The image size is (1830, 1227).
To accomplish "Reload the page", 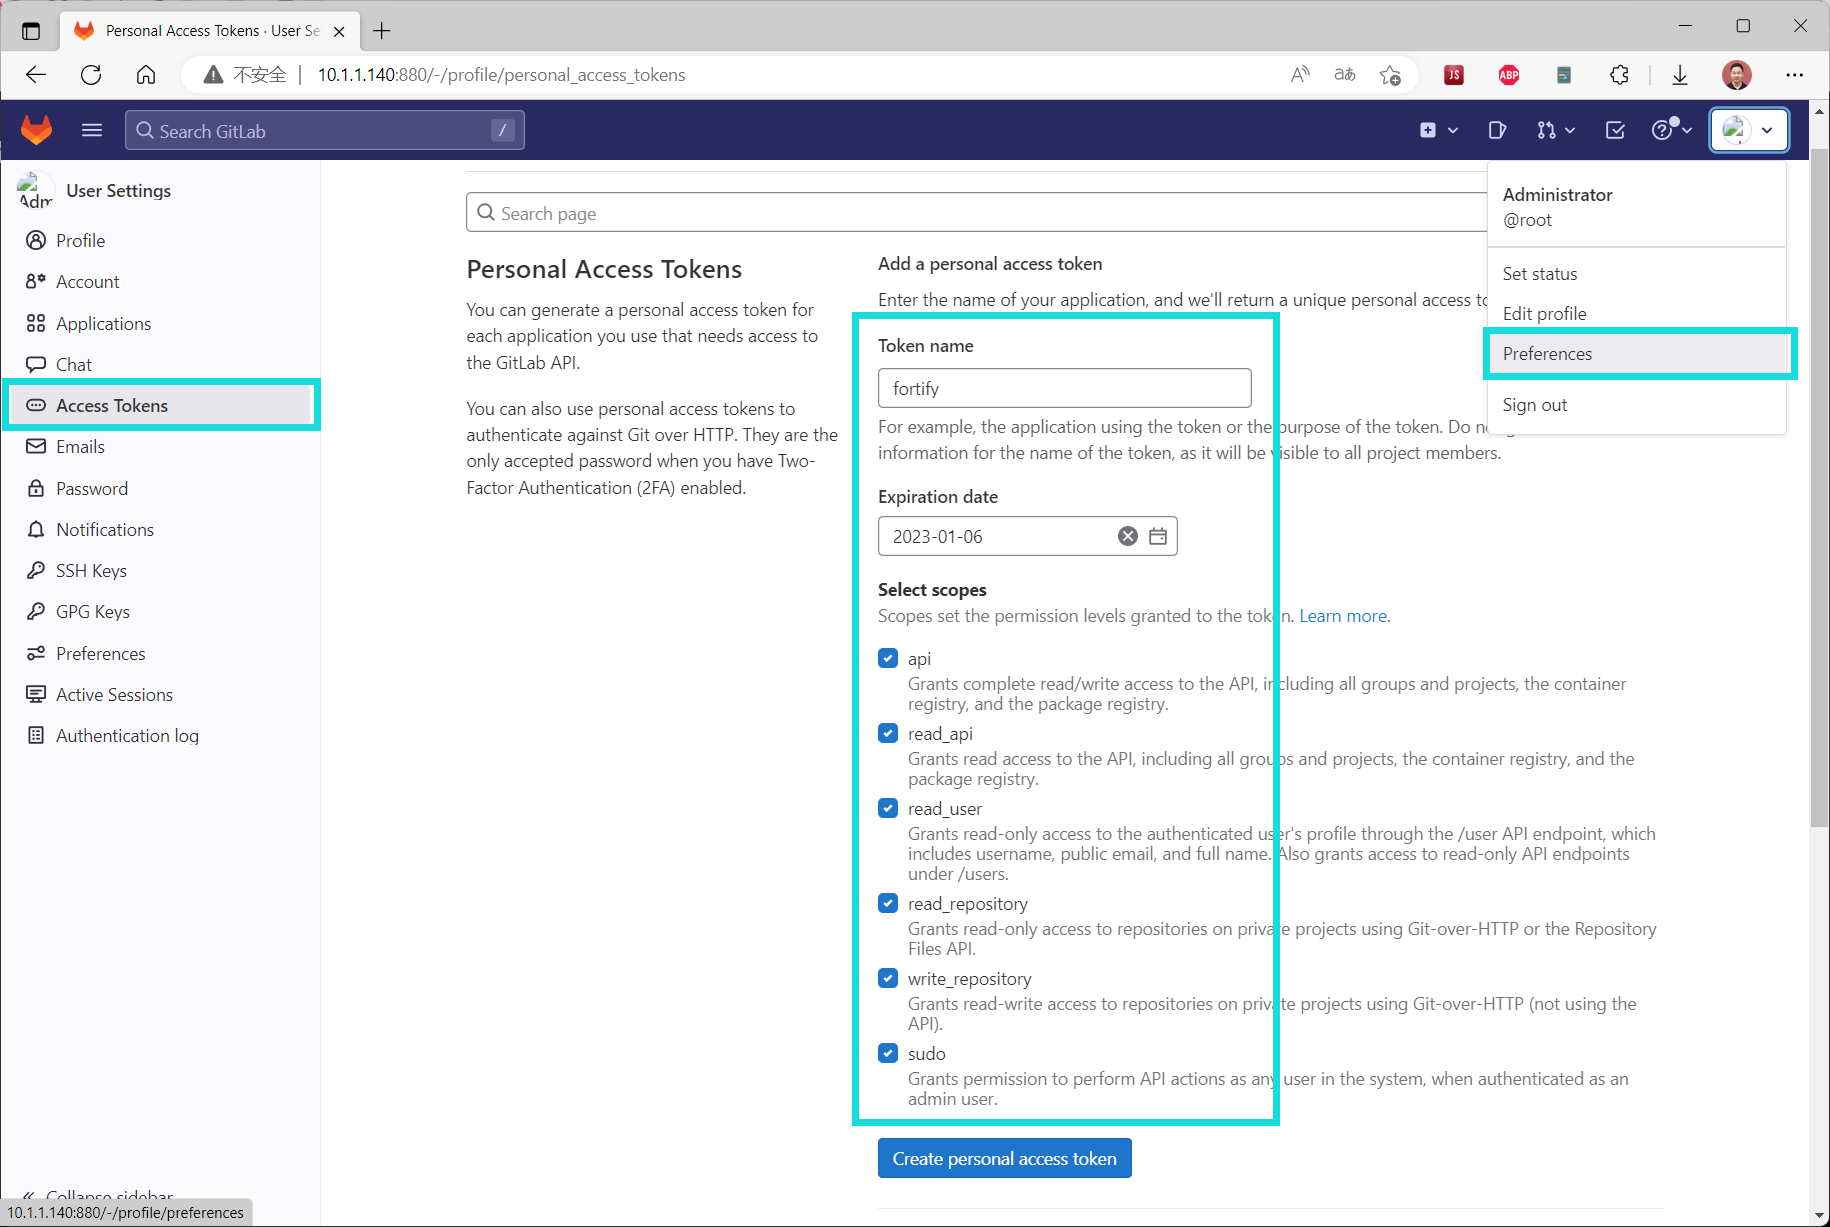I will coord(91,75).
